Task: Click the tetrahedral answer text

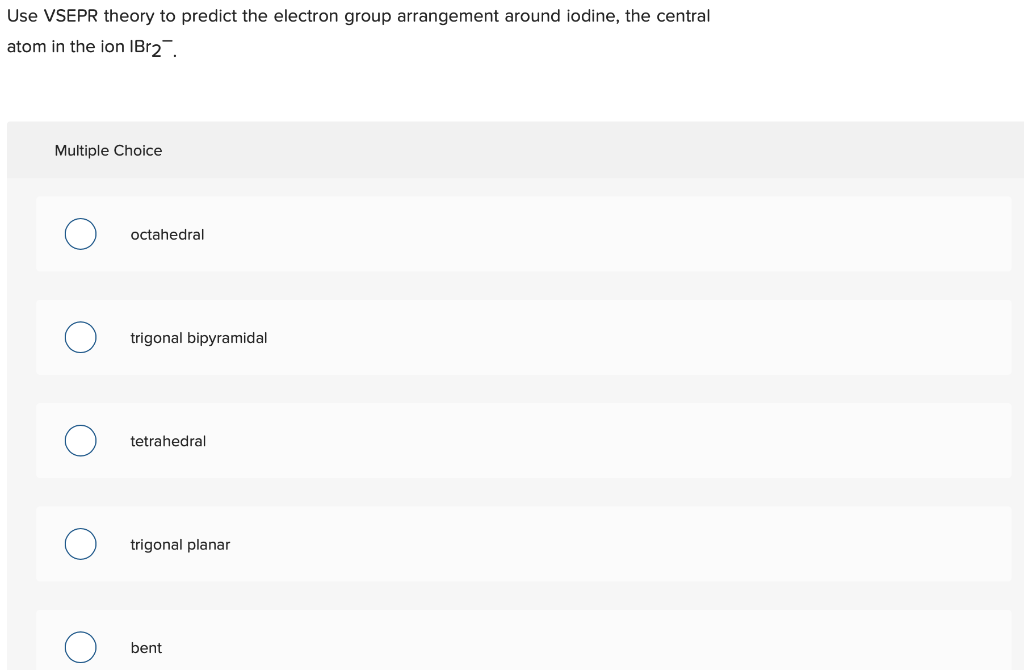Action: [x=168, y=441]
